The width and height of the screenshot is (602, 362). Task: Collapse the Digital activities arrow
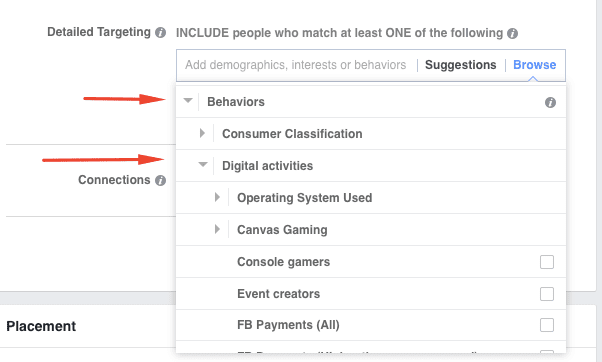point(203,165)
